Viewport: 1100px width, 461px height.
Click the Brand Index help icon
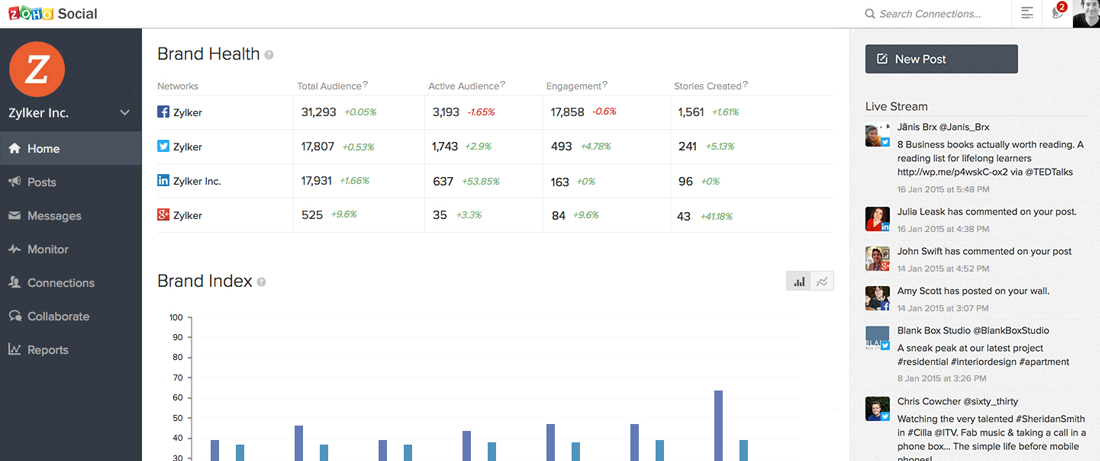(x=261, y=282)
